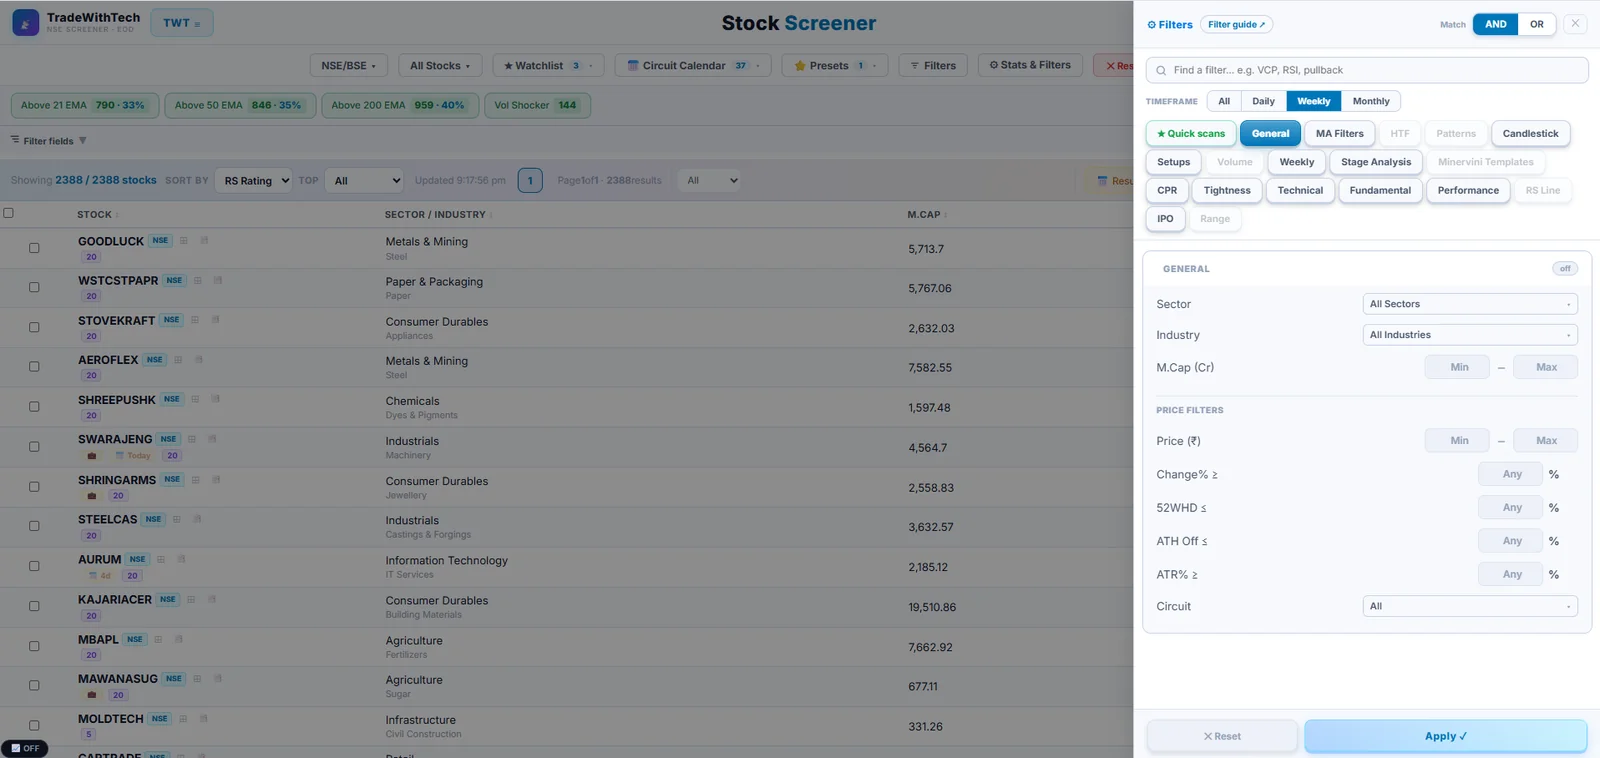Screen dimensions: 1600x758
Task: Click the M.Cap (Cr) Min field
Action: click(x=1457, y=367)
